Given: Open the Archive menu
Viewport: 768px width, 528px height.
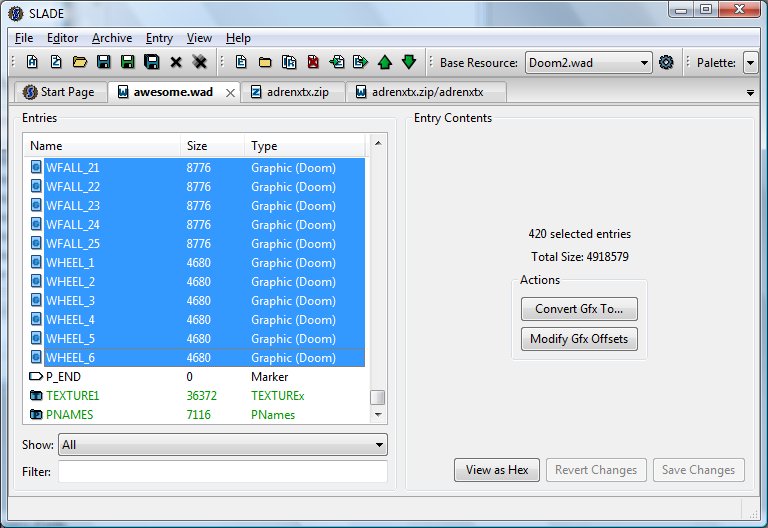Looking at the screenshot, I should [x=112, y=38].
